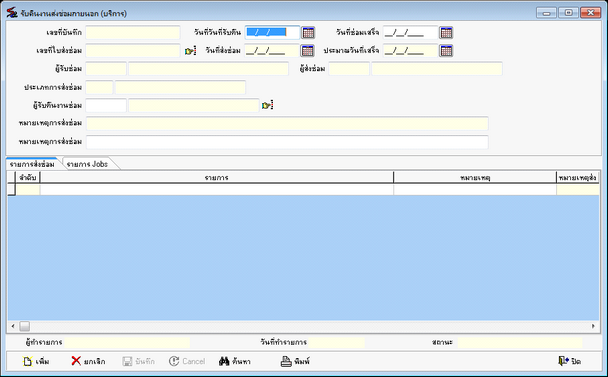This screenshot has height=377, width=608.
Task: Click the ยกเลิก (cancel) red X button
Action: point(88,361)
